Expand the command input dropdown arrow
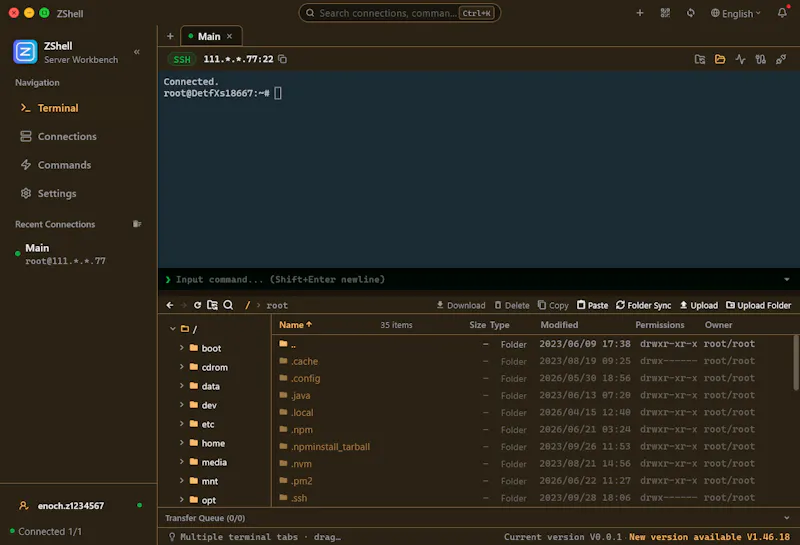 (x=786, y=279)
